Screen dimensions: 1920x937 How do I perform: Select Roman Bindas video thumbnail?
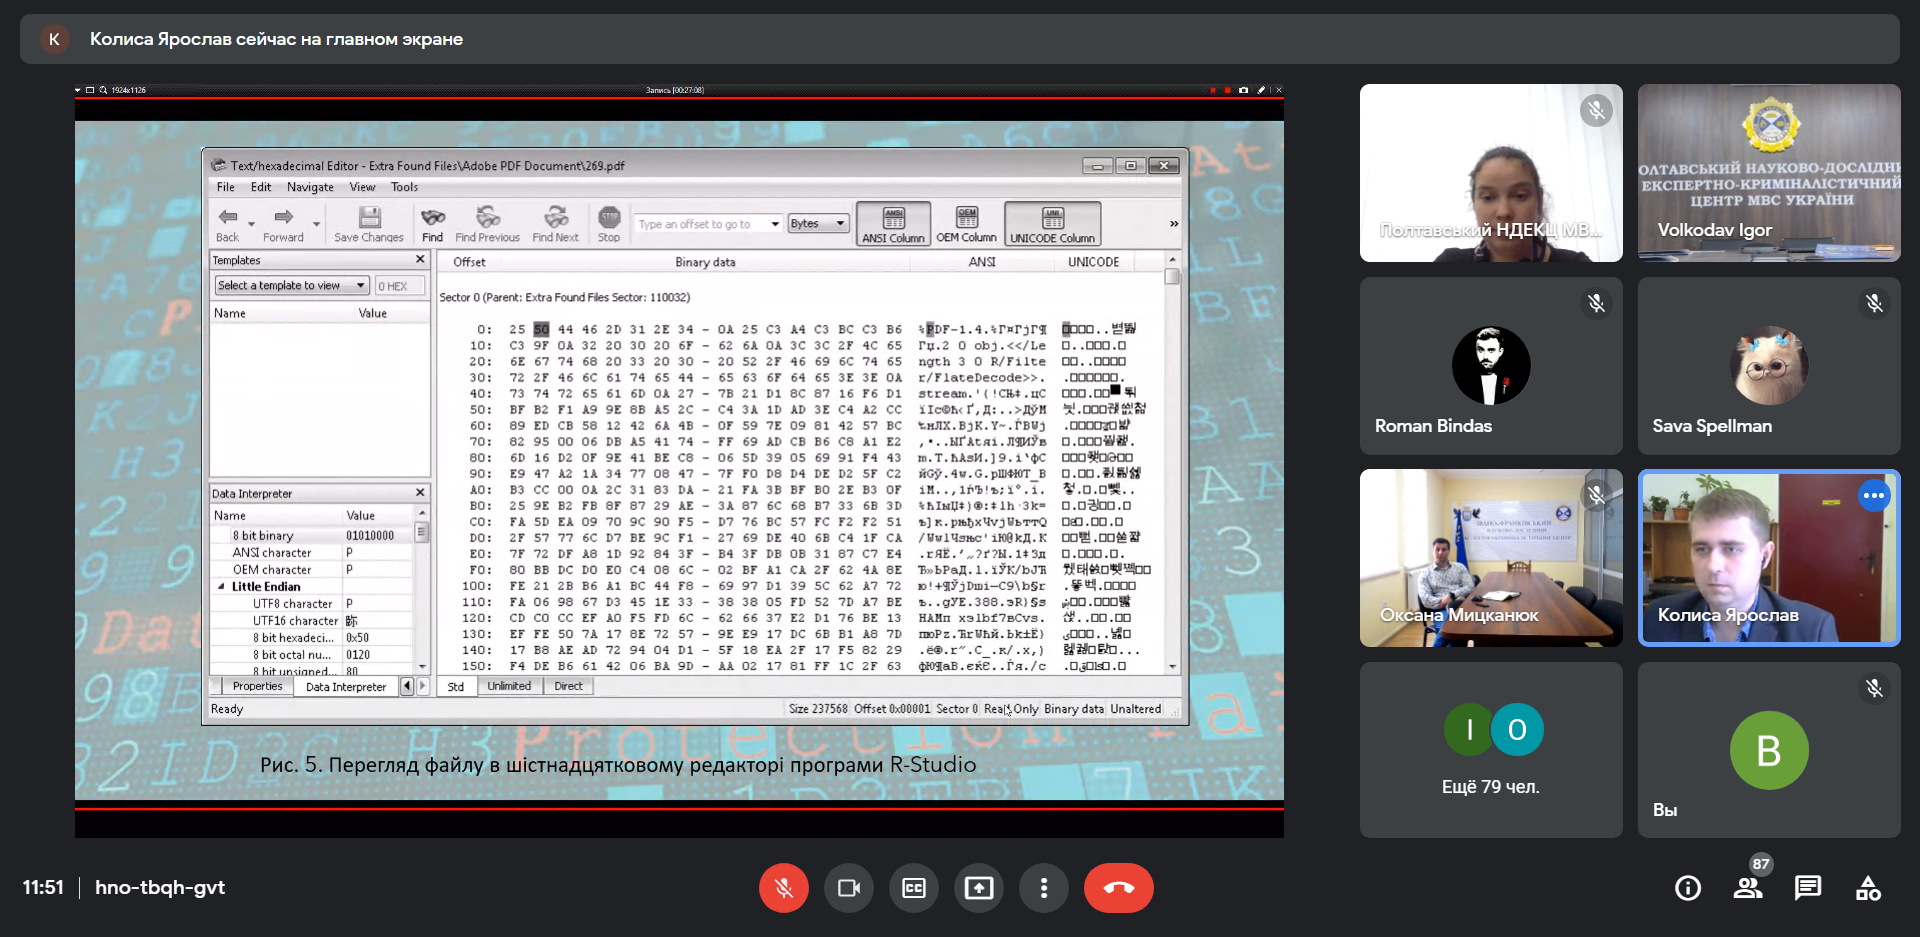(1490, 366)
